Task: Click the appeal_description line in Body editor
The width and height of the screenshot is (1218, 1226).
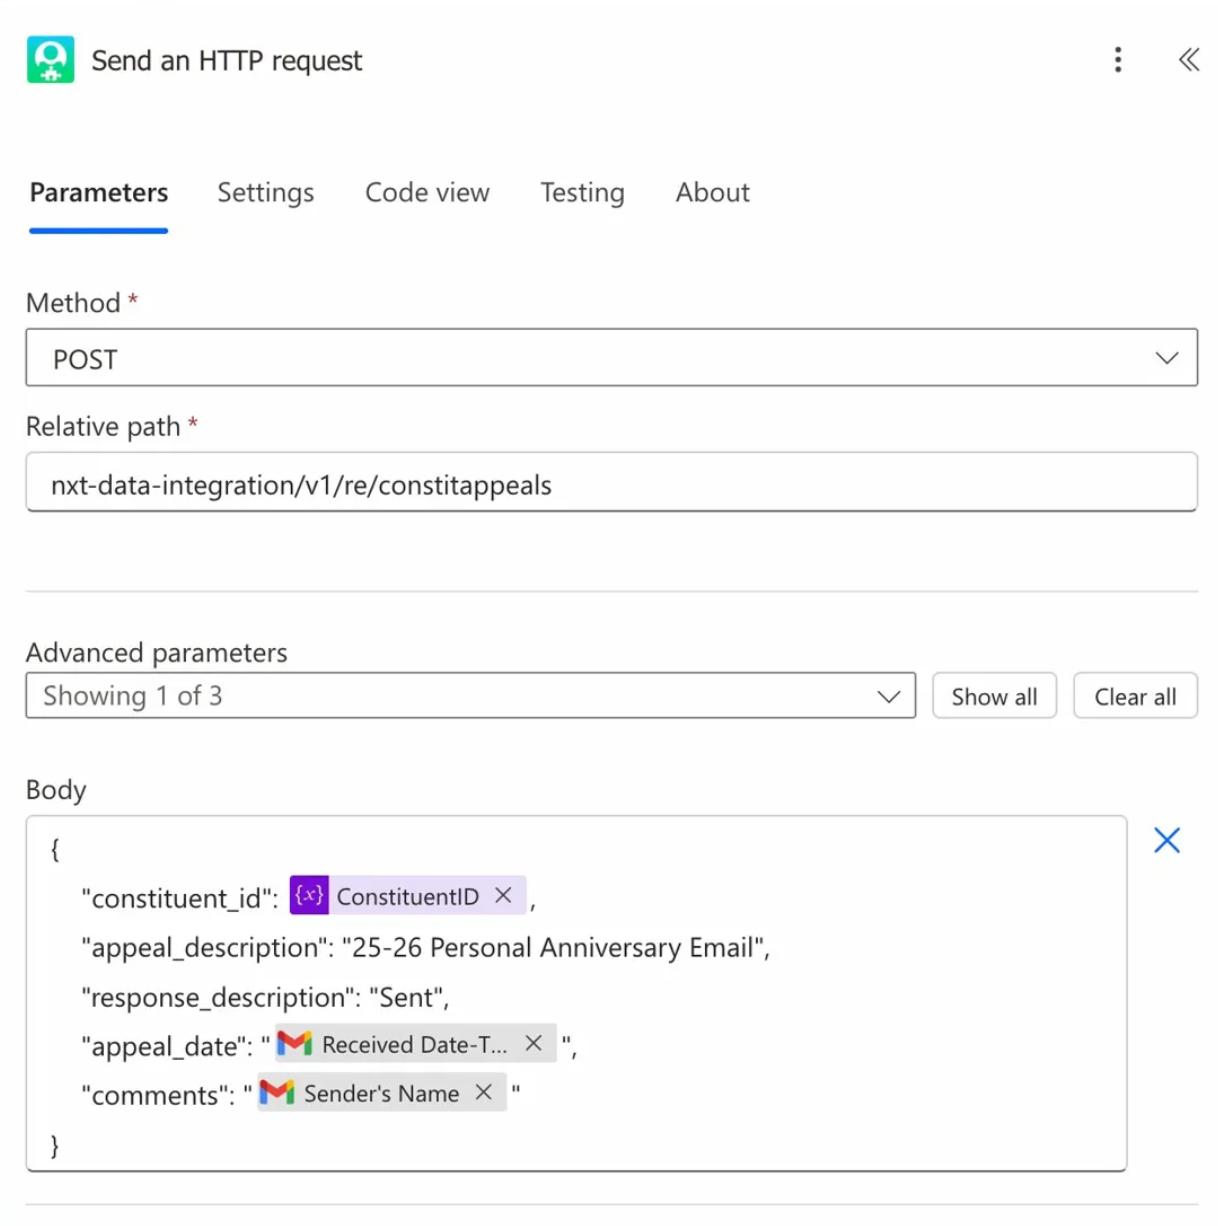Action: pos(425,947)
